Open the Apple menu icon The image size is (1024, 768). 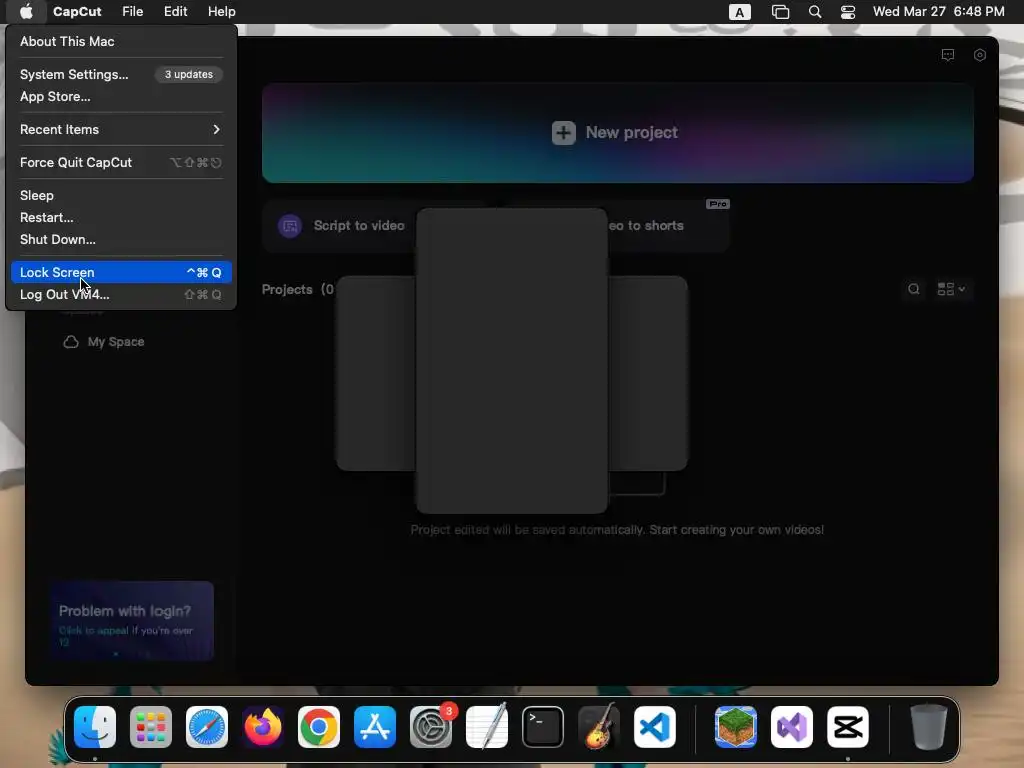point(26,12)
